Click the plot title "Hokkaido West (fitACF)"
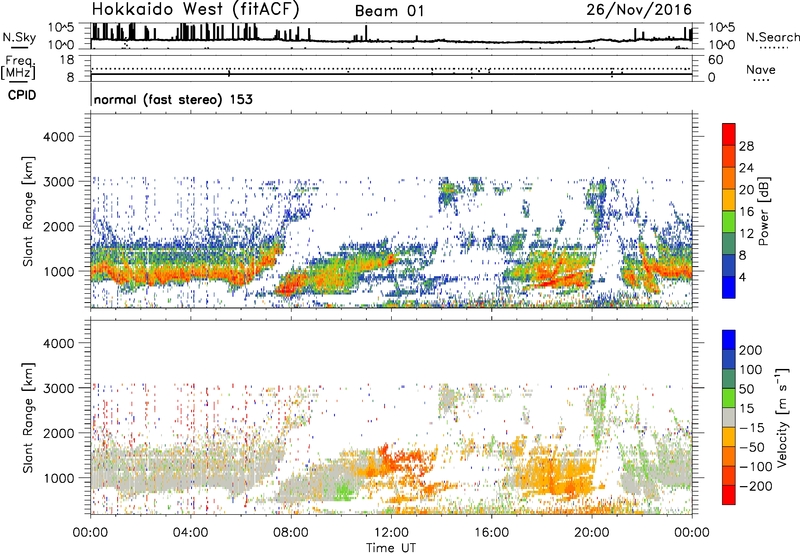The height and width of the screenshot is (554, 800). point(195,10)
